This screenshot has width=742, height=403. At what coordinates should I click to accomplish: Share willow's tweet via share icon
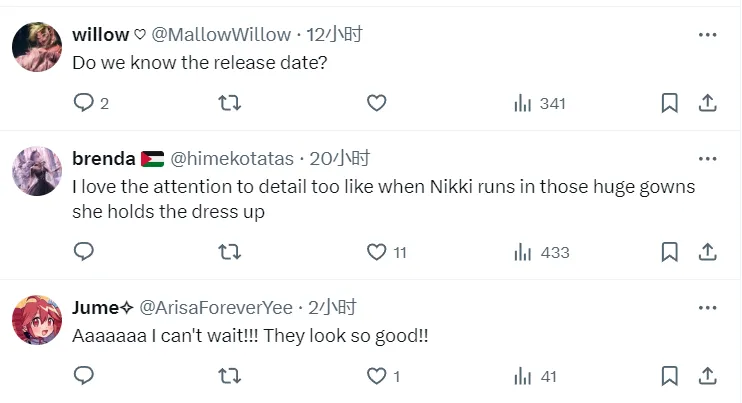point(706,103)
